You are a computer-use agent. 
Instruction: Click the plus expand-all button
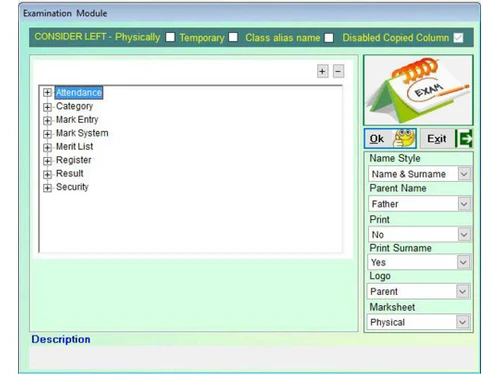click(x=322, y=71)
